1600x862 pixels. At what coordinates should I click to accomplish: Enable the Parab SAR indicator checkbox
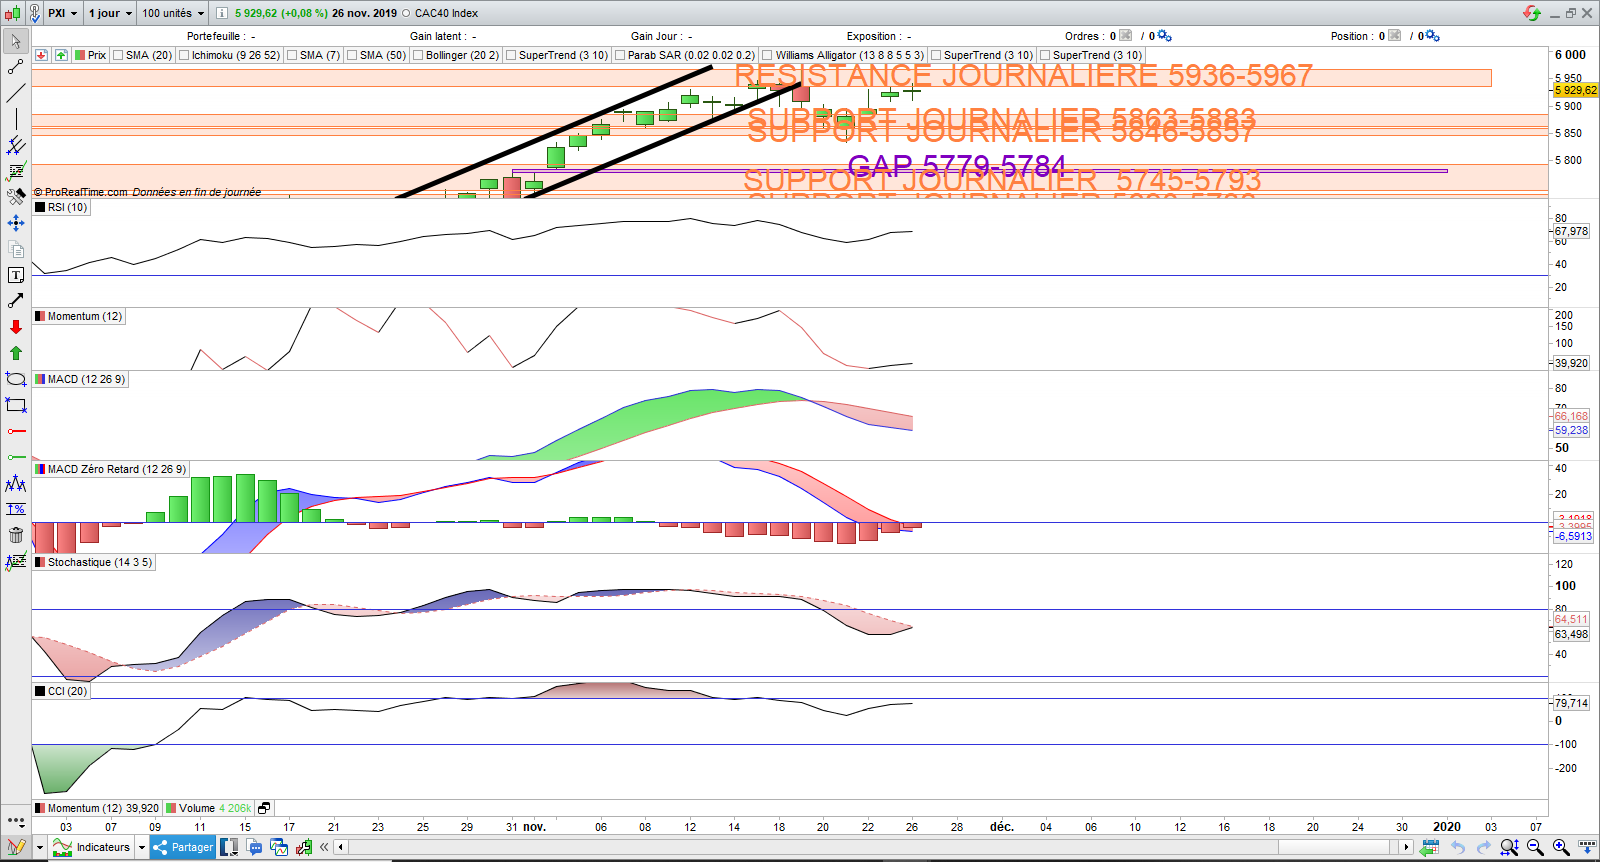pyautogui.click(x=620, y=55)
